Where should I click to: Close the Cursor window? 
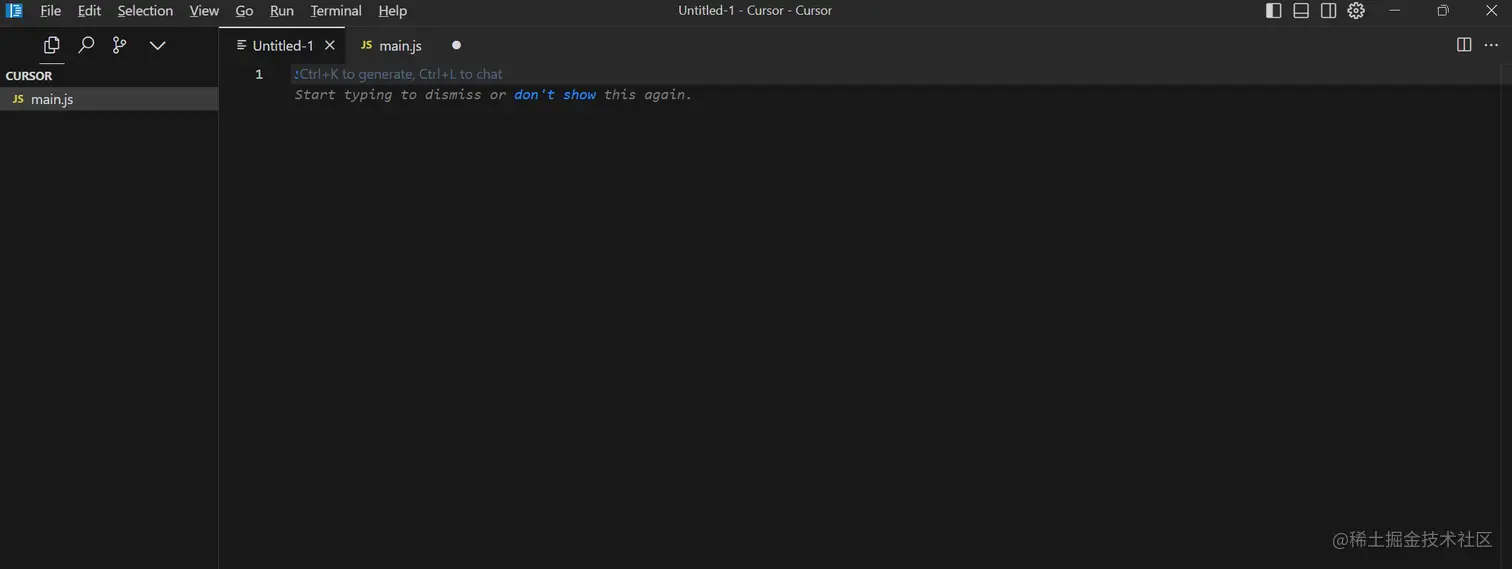click(x=1491, y=11)
